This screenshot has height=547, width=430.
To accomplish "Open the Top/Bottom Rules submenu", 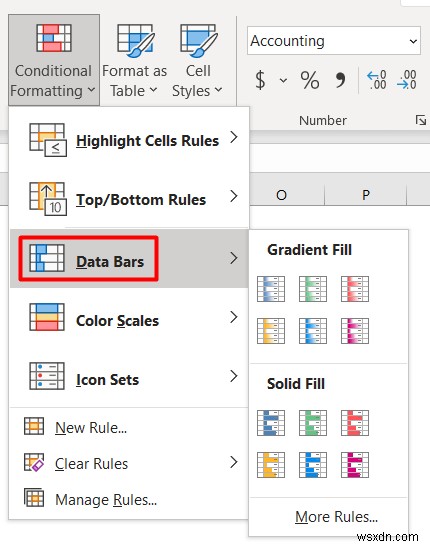I will pyautogui.click(x=129, y=199).
